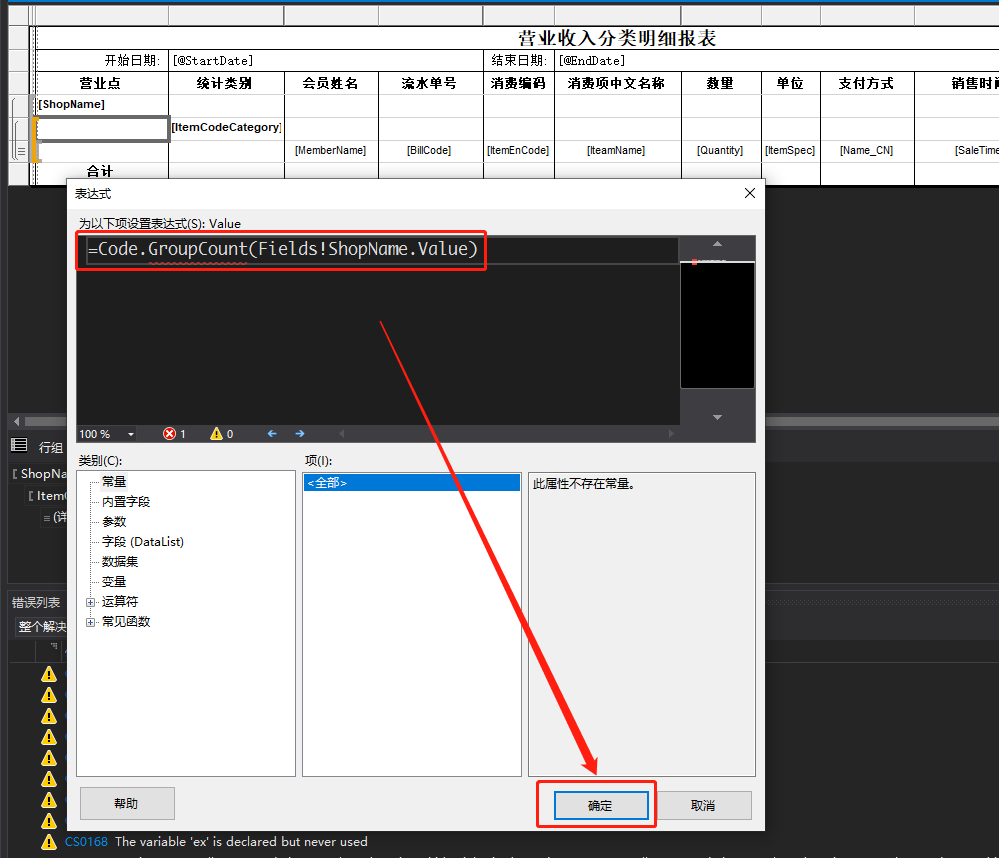999x858 pixels.
Task: Select the 字段 (DataList) category
Action: click(x=143, y=541)
